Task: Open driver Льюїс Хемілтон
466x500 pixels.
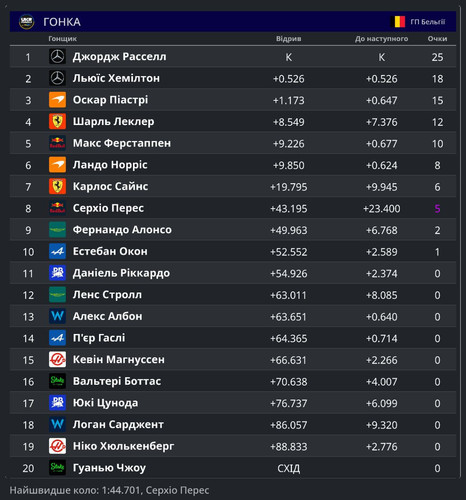Action: [x=116, y=78]
